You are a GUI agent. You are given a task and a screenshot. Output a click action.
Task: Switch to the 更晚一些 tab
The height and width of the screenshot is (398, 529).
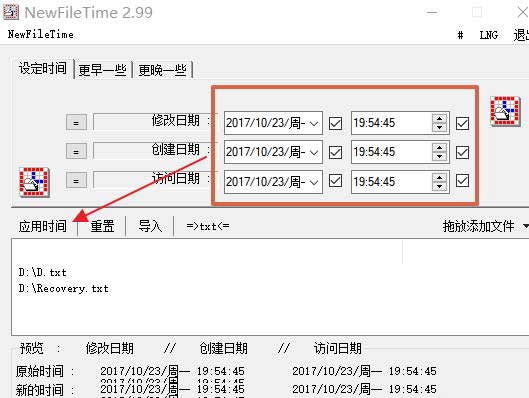[162, 70]
